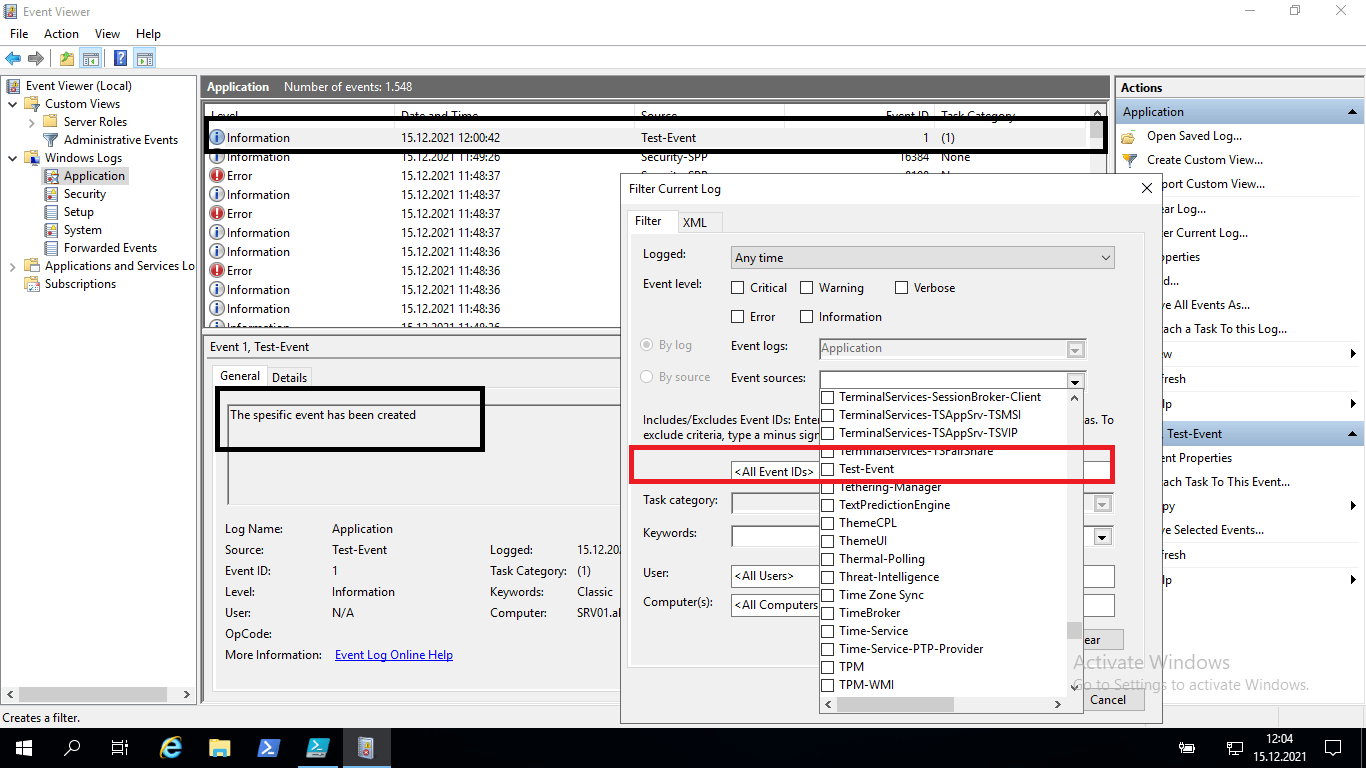
Task: Open Internet Explorer from the taskbar
Action: point(171,747)
